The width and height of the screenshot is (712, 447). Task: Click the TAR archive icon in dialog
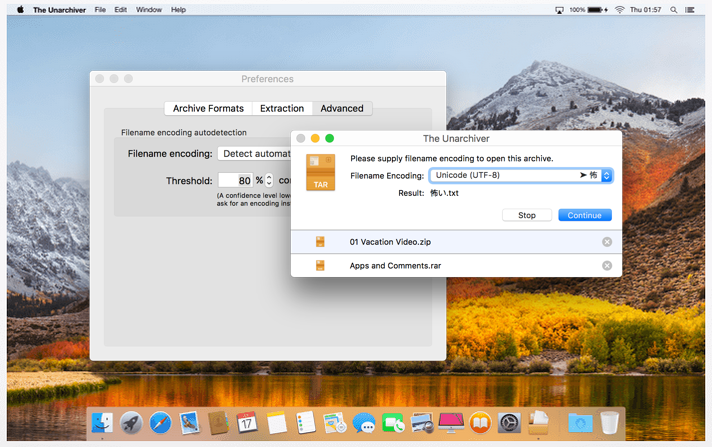[321, 173]
